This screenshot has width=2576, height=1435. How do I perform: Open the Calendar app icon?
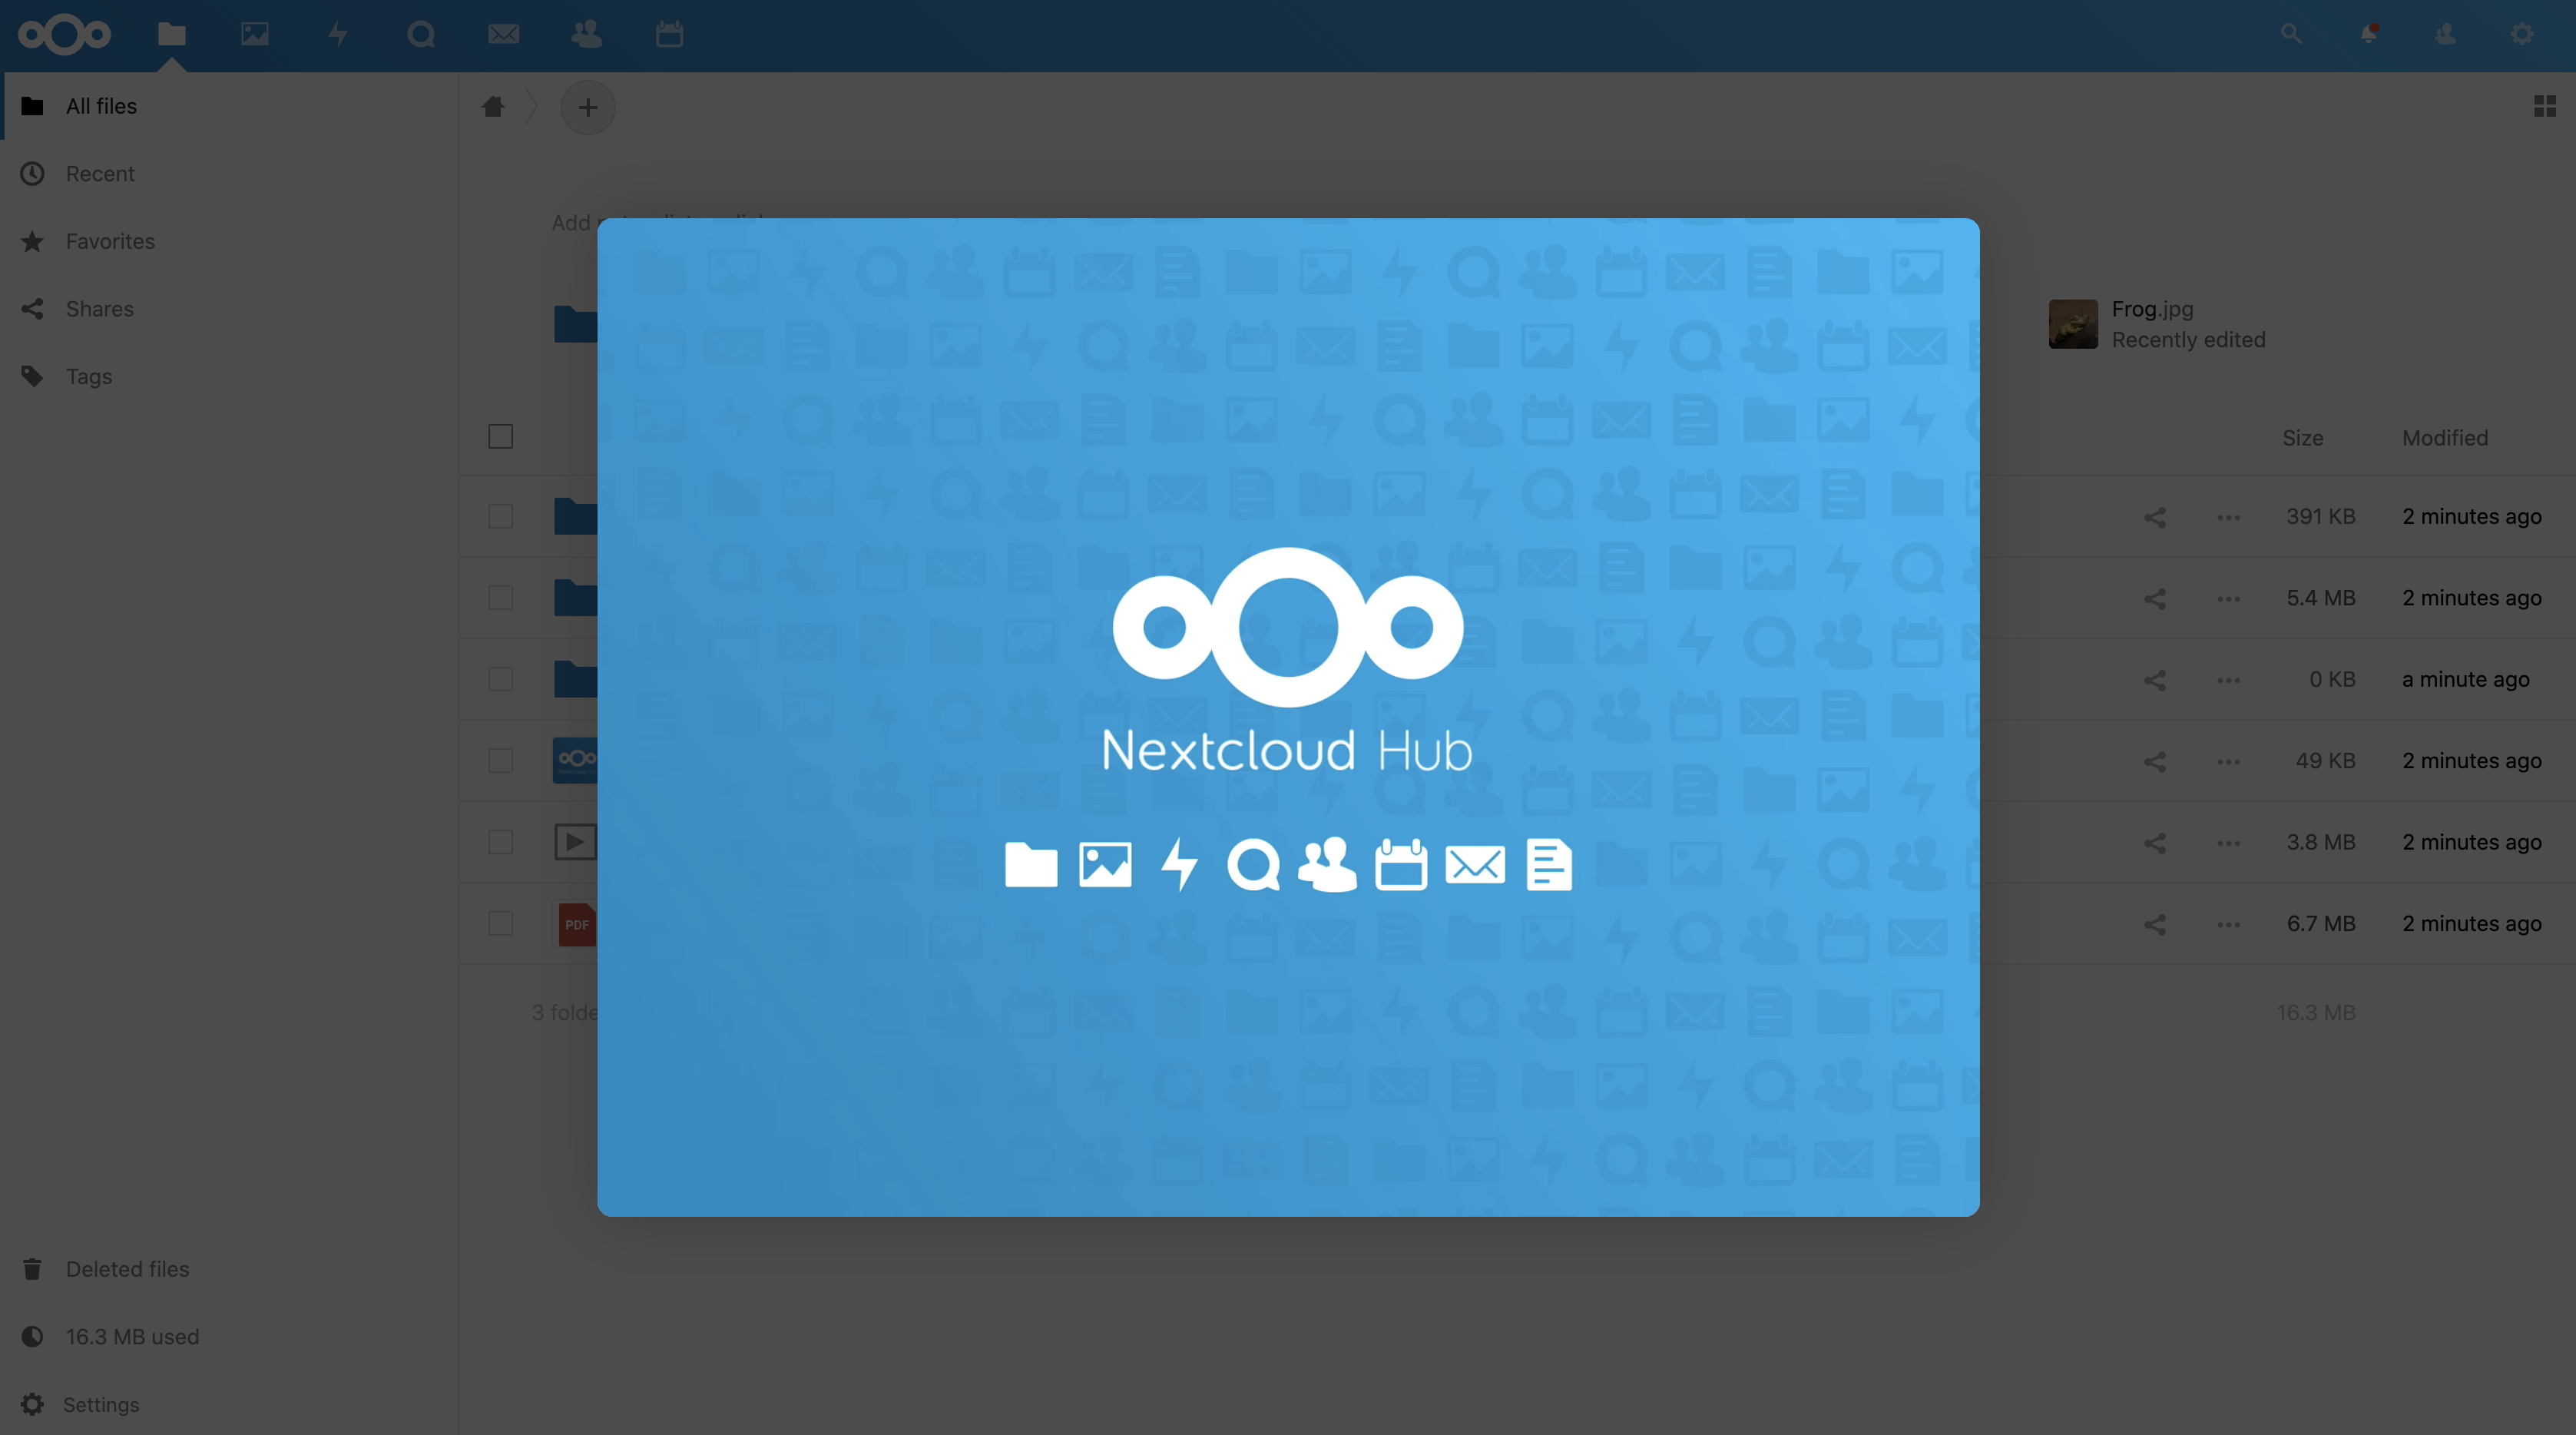[669, 34]
